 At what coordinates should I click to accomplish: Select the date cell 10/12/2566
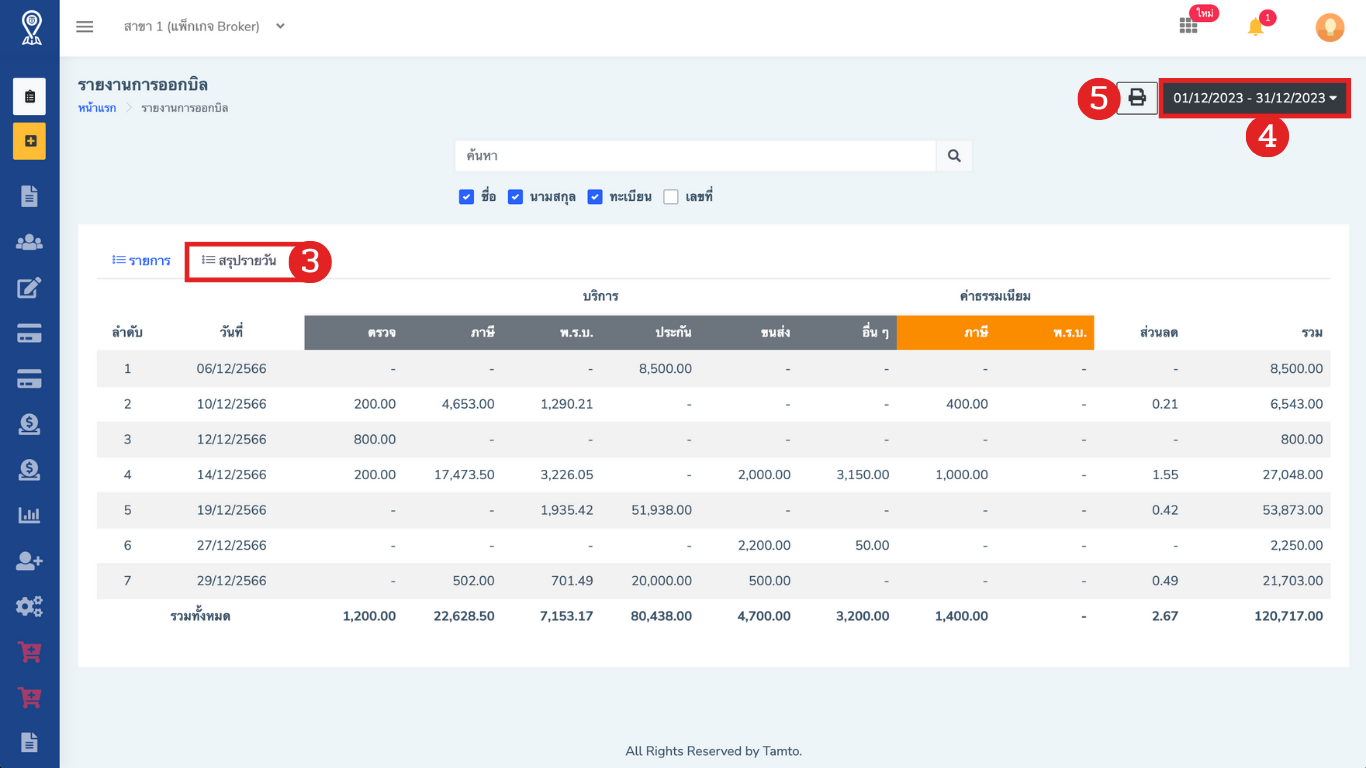(x=232, y=404)
